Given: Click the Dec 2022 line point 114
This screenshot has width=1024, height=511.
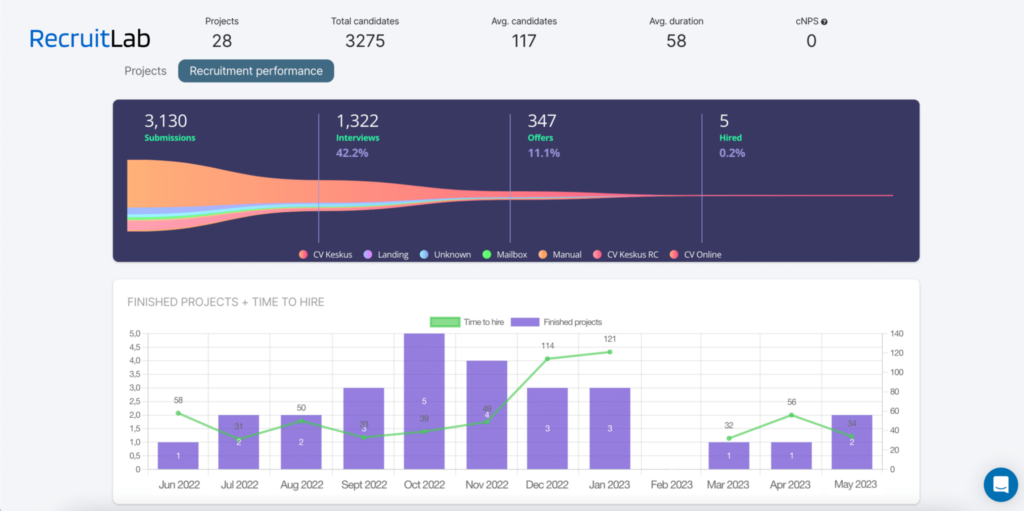Looking at the screenshot, I should [548, 359].
